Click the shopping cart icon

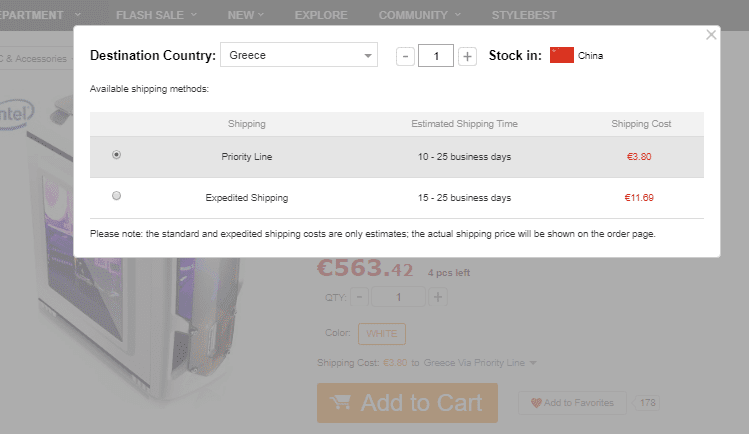[341, 403]
